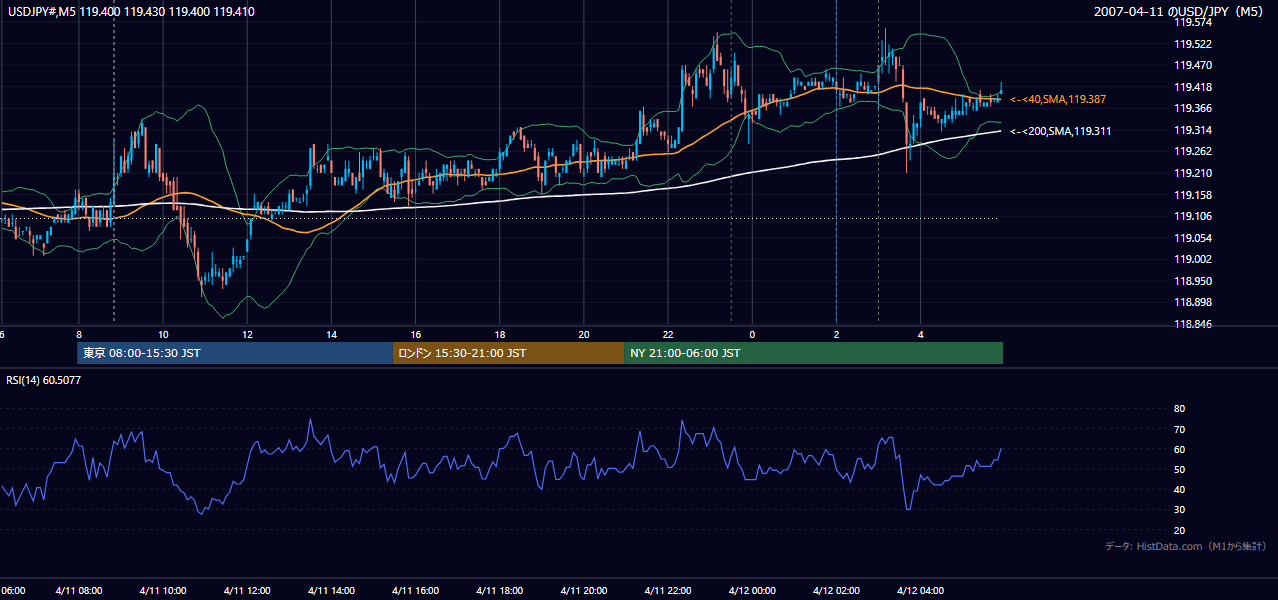Click the 4/11 16:00 time label
Screen dimensions: 1278x600
pos(415,591)
